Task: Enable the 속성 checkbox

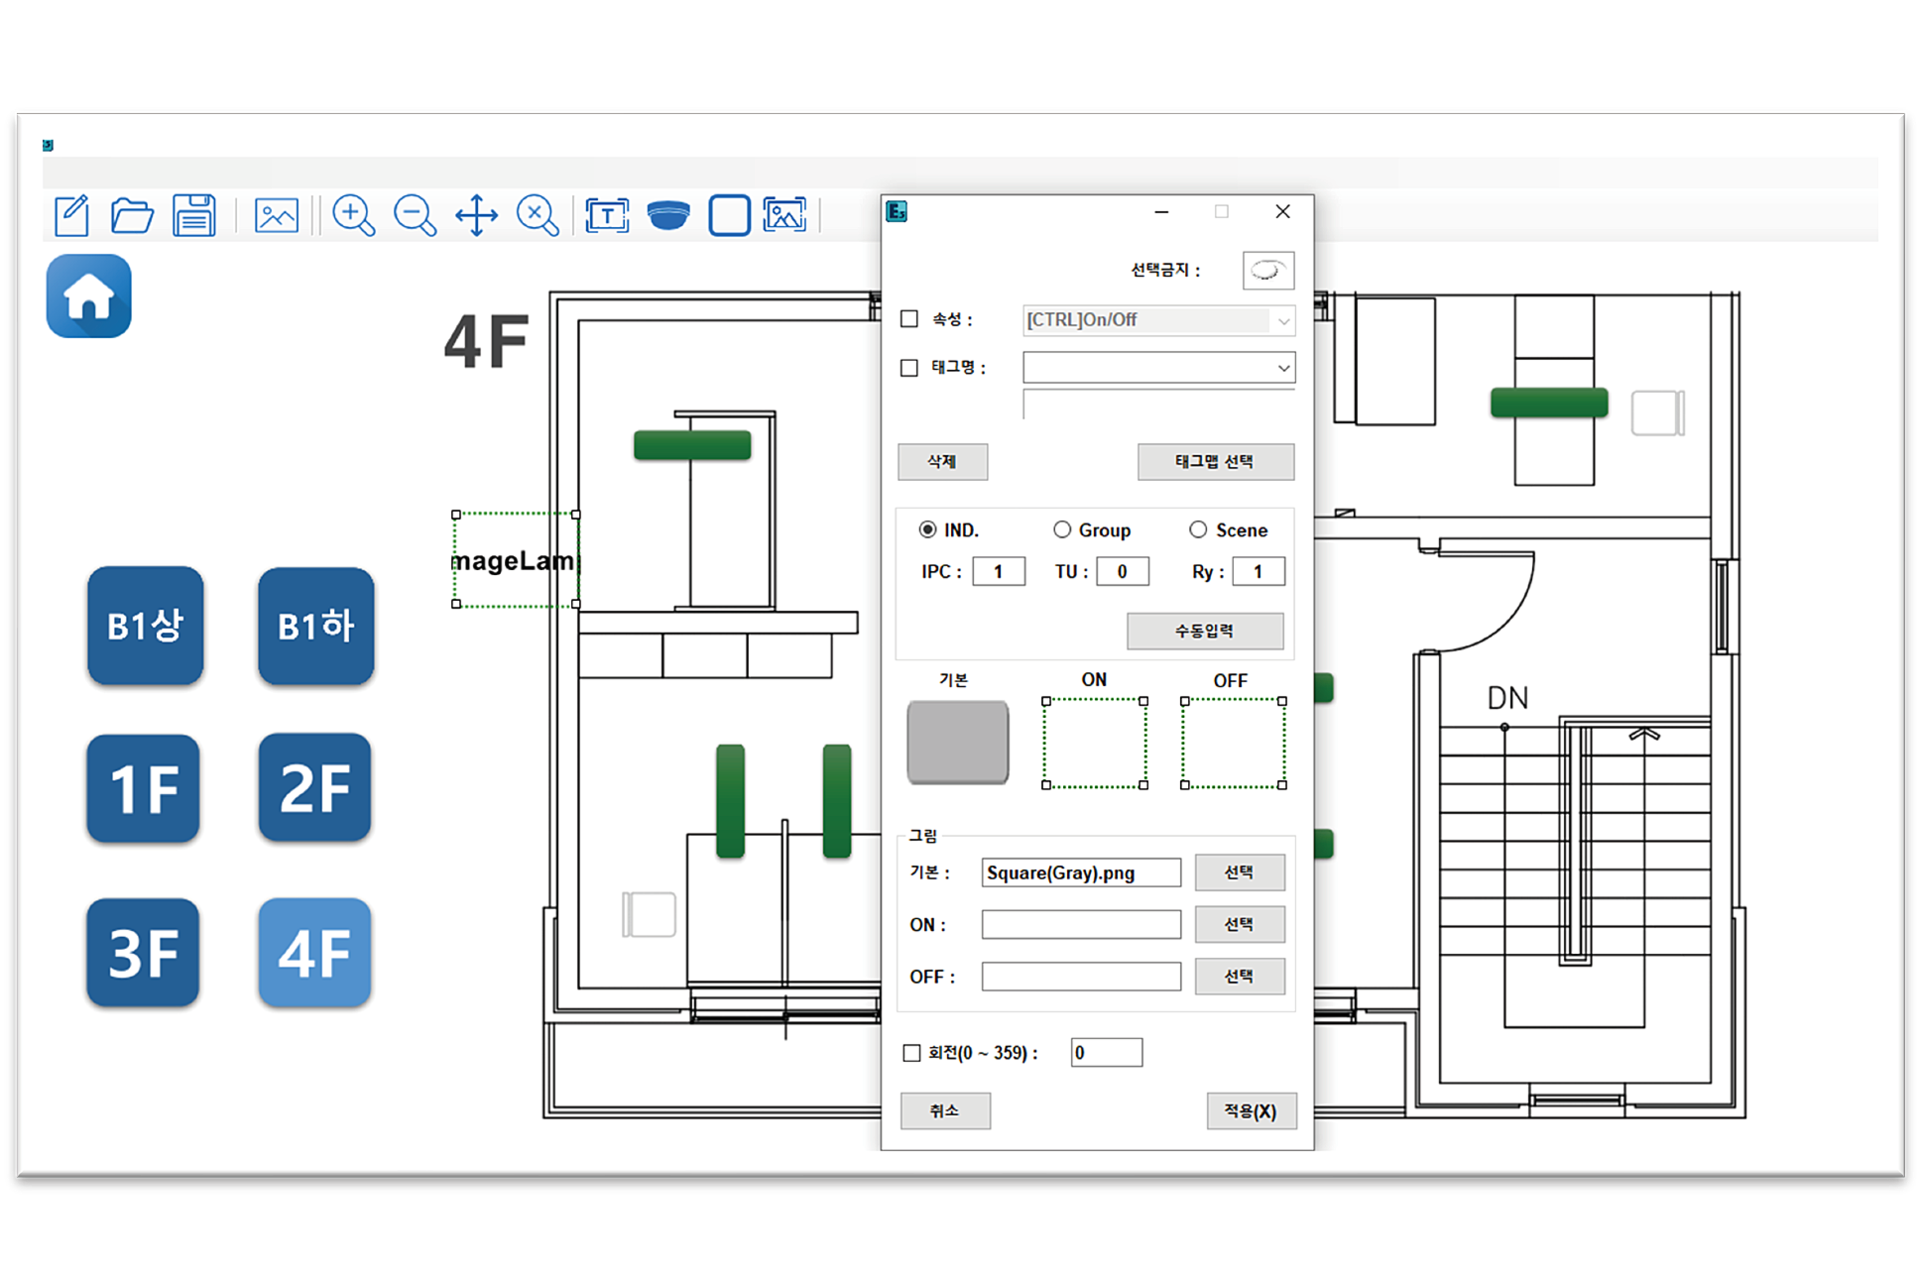Action: 909,319
